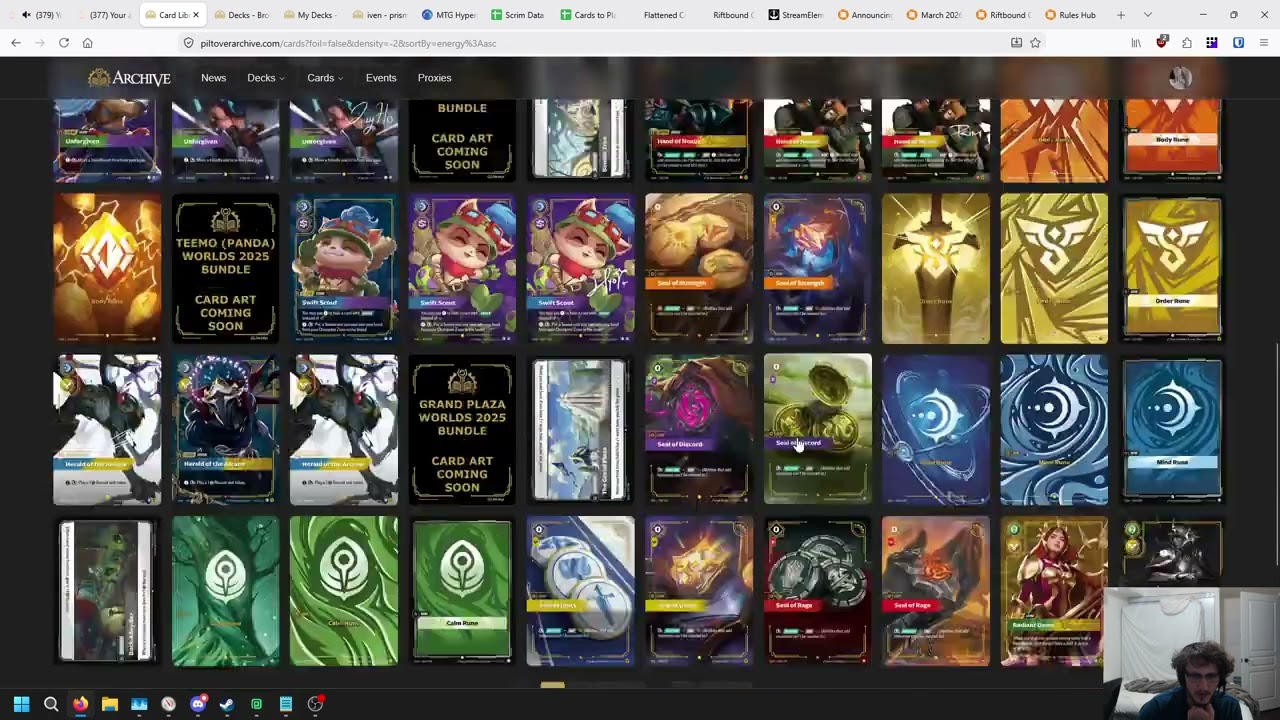
Task: Open the library bookshelf icon in toolbar
Action: click(x=1136, y=43)
